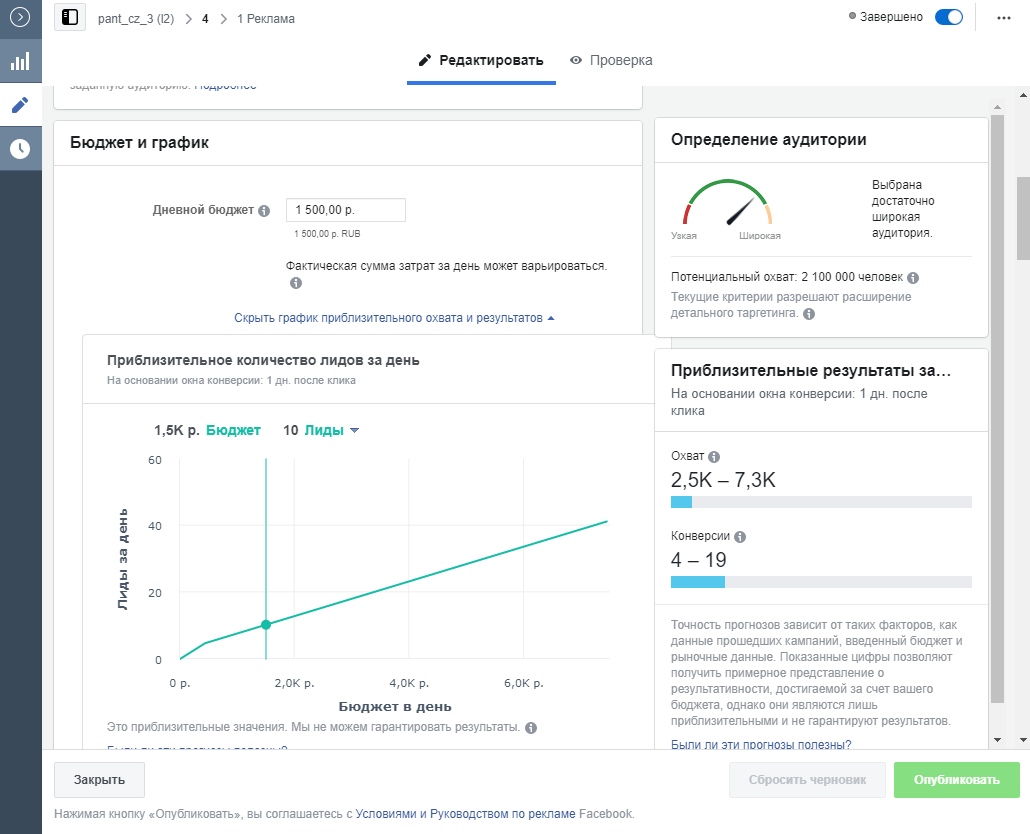Click info icon after guarantee results disclaimer
This screenshot has height=834, width=1030.
pos(531,728)
